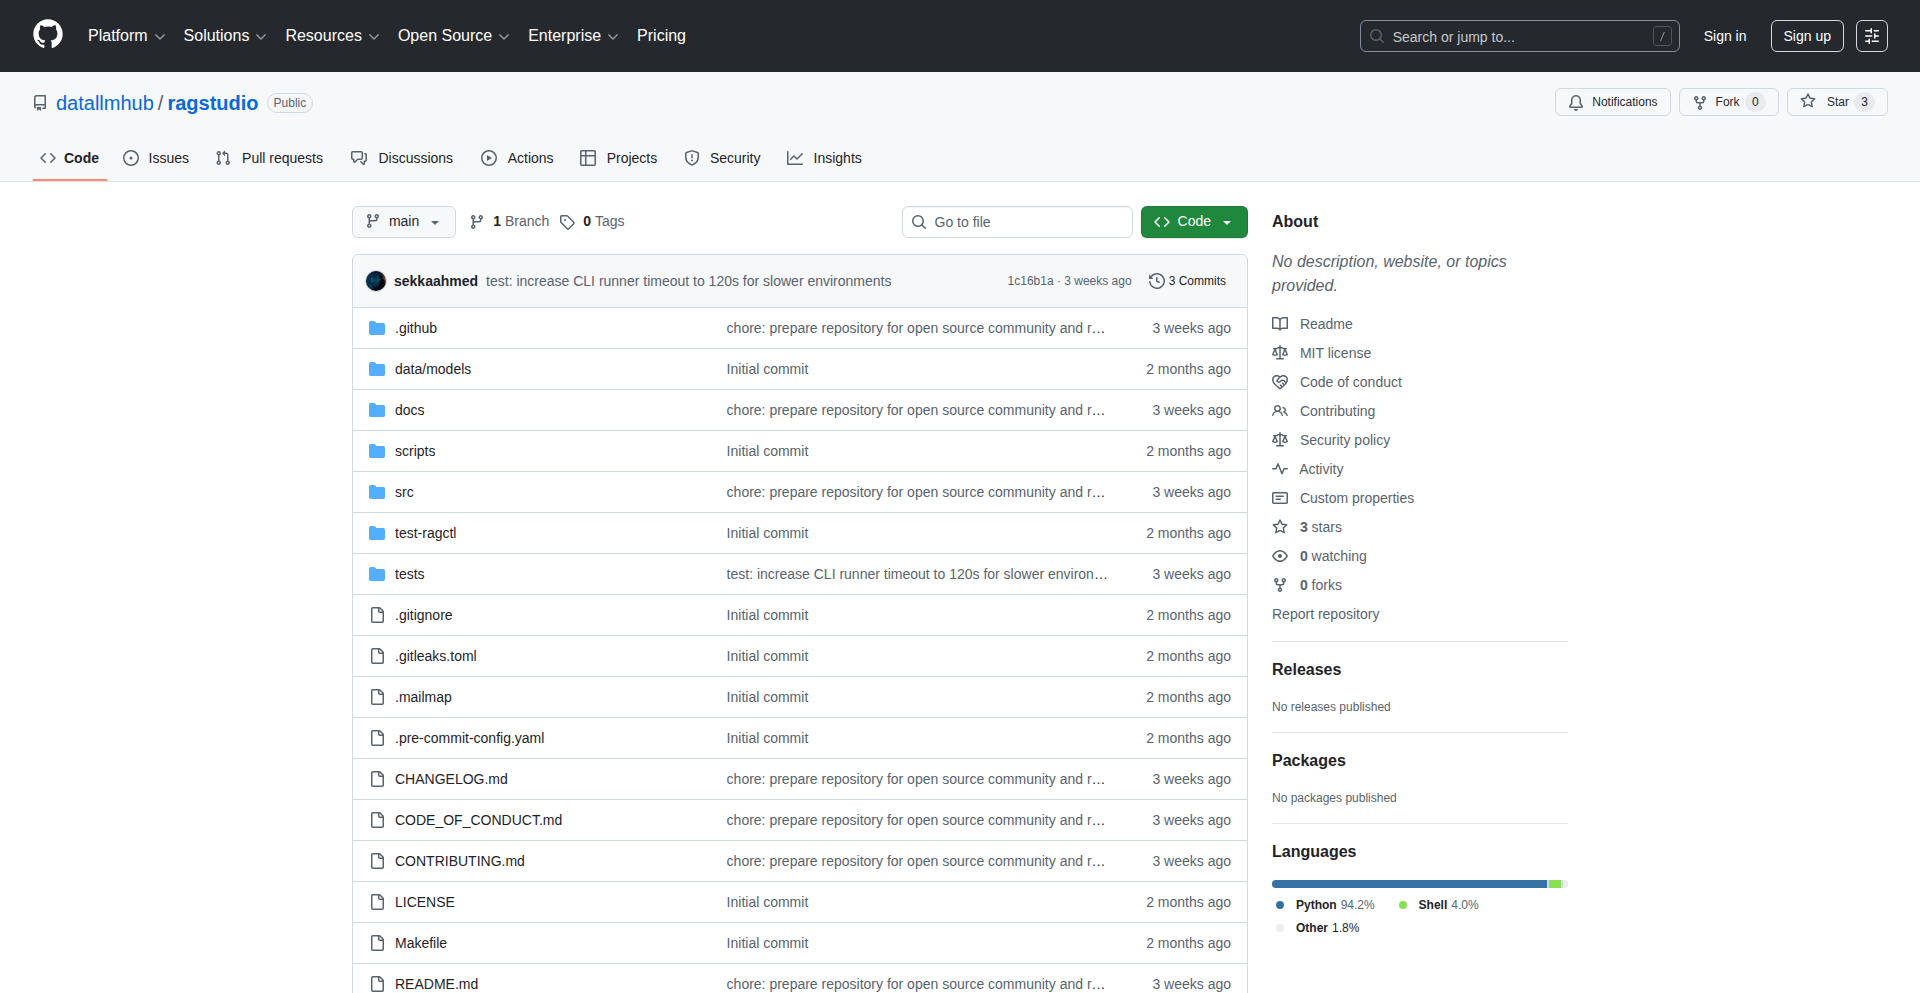Open sekkaahmed's profile link
1920x993 pixels.
(x=435, y=281)
